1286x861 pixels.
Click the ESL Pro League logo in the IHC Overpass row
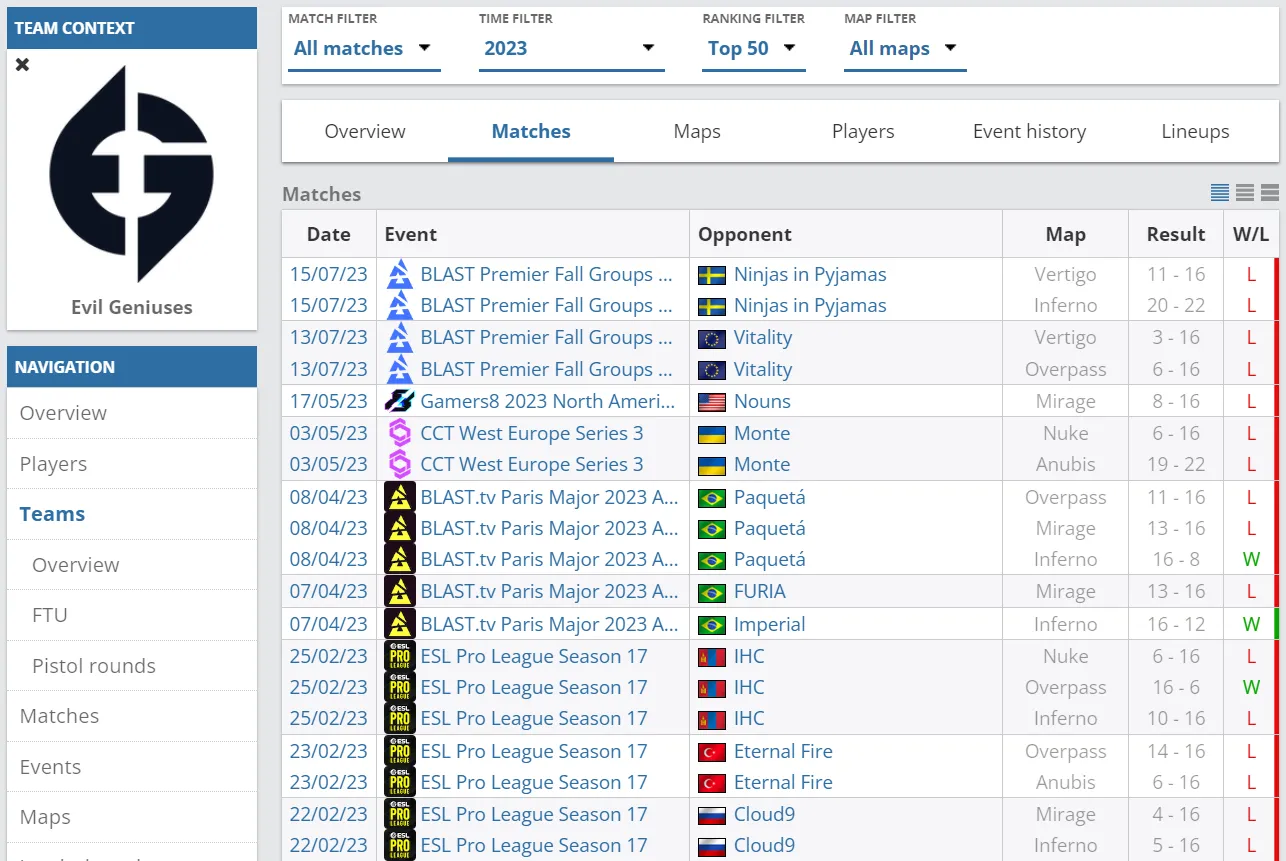coord(400,688)
